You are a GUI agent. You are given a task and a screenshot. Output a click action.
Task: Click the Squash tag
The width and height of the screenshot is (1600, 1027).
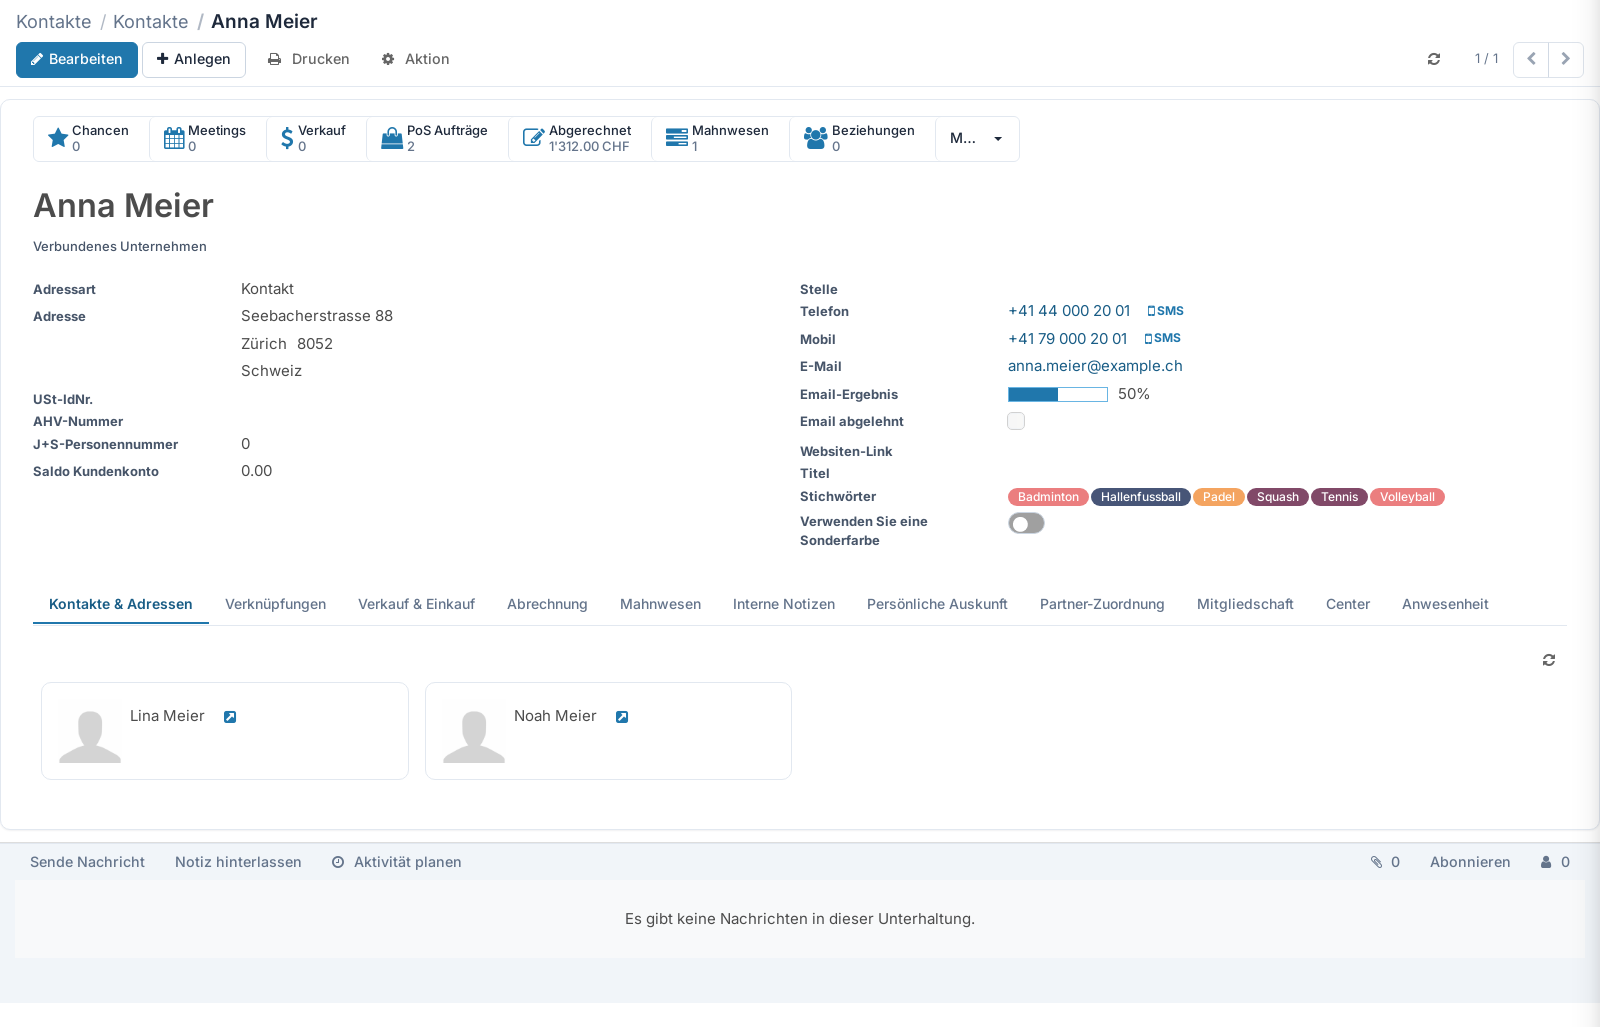1278,497
